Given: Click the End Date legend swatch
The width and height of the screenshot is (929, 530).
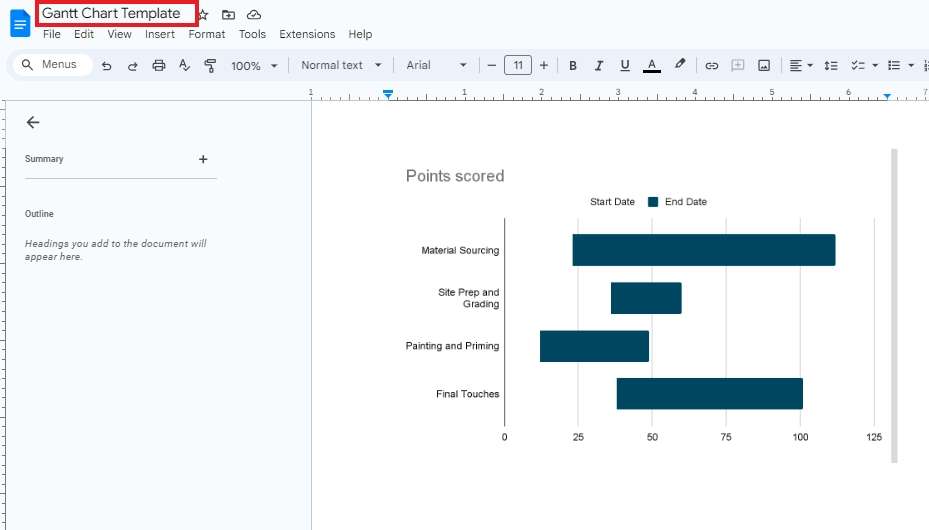Looking at the screenshot, I should click(653, 202).
